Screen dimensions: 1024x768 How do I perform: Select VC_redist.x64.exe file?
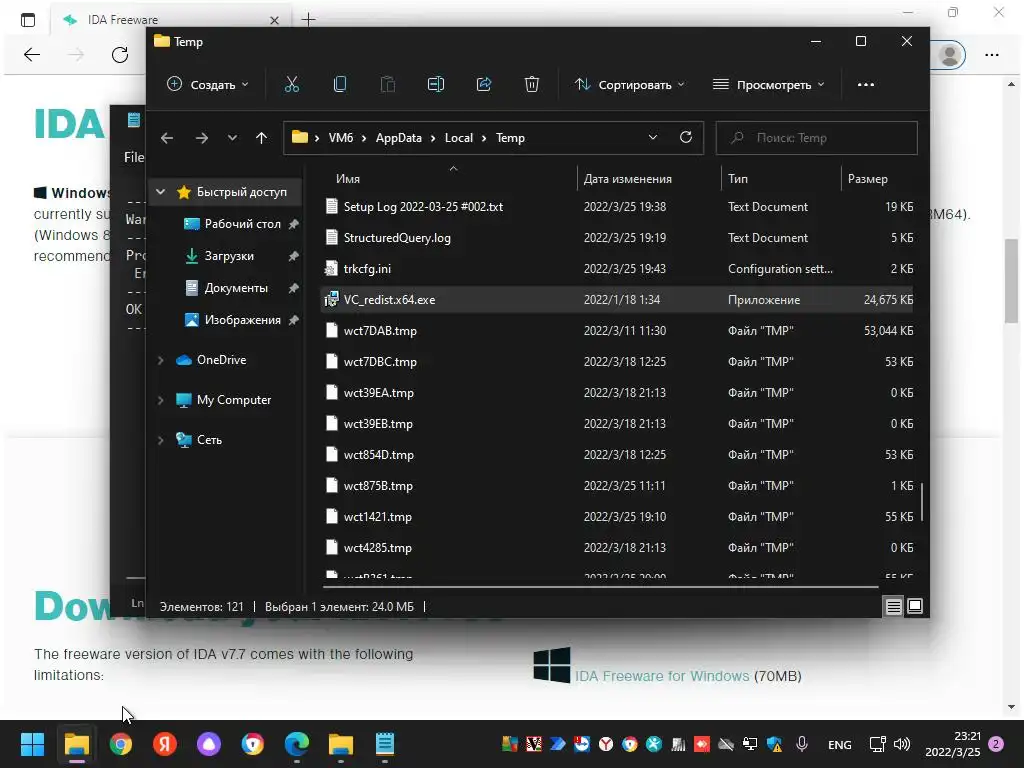[616, 300]
